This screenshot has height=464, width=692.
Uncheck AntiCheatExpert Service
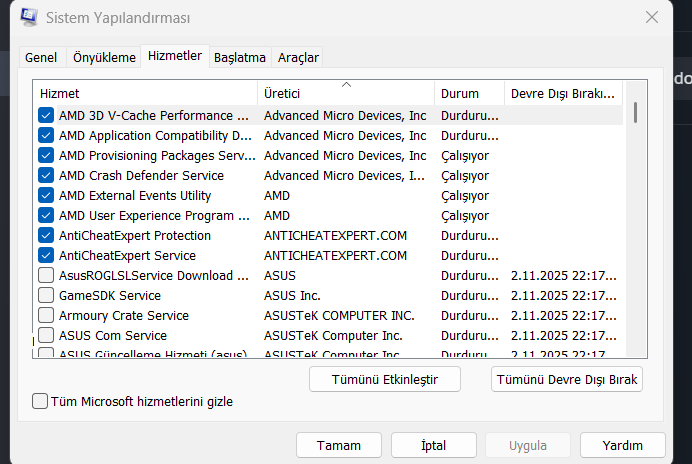click(x=46, y=255)
